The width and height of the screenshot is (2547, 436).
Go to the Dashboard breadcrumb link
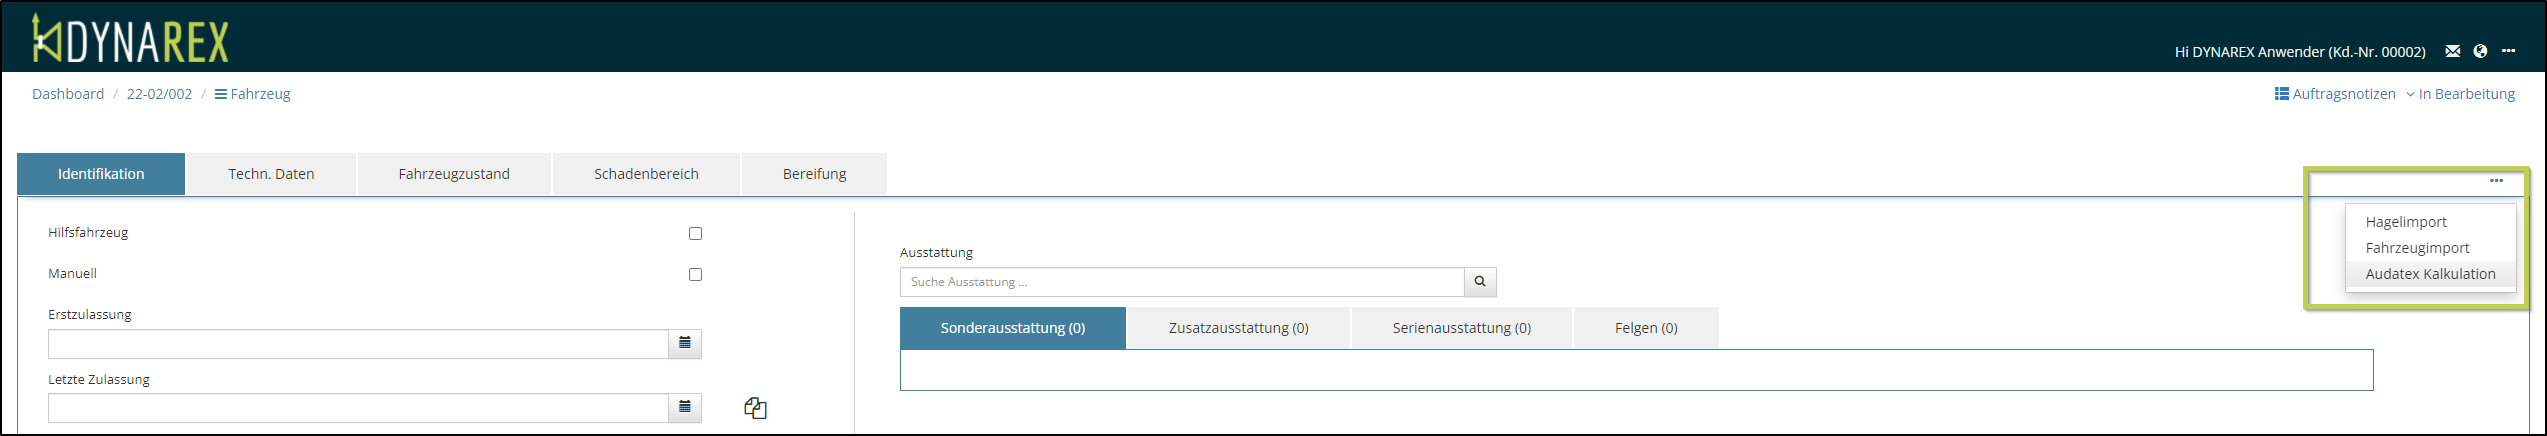pyautogui.click(x=68, y=94)
